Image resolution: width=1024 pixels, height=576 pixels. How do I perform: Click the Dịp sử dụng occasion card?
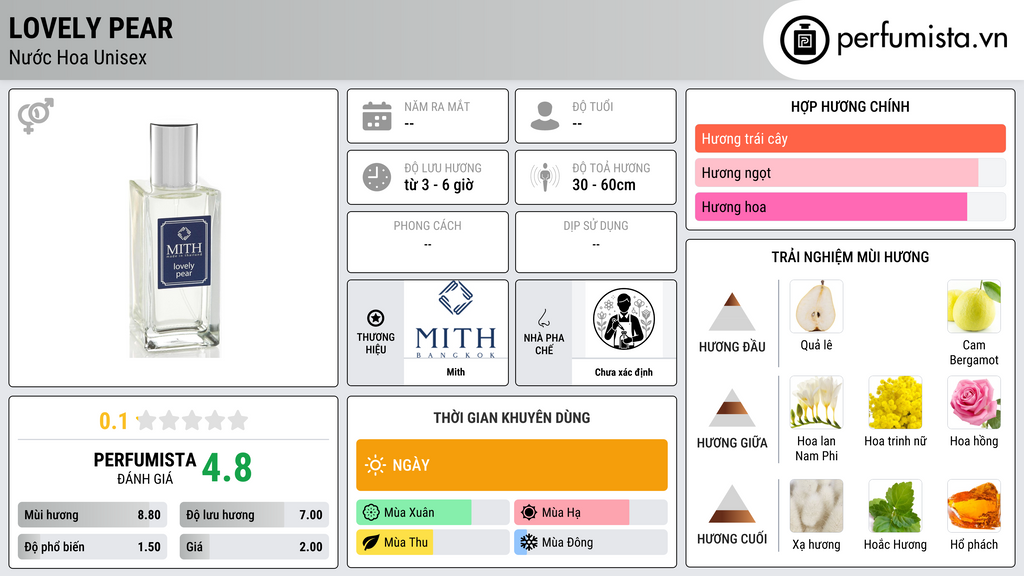596,242
